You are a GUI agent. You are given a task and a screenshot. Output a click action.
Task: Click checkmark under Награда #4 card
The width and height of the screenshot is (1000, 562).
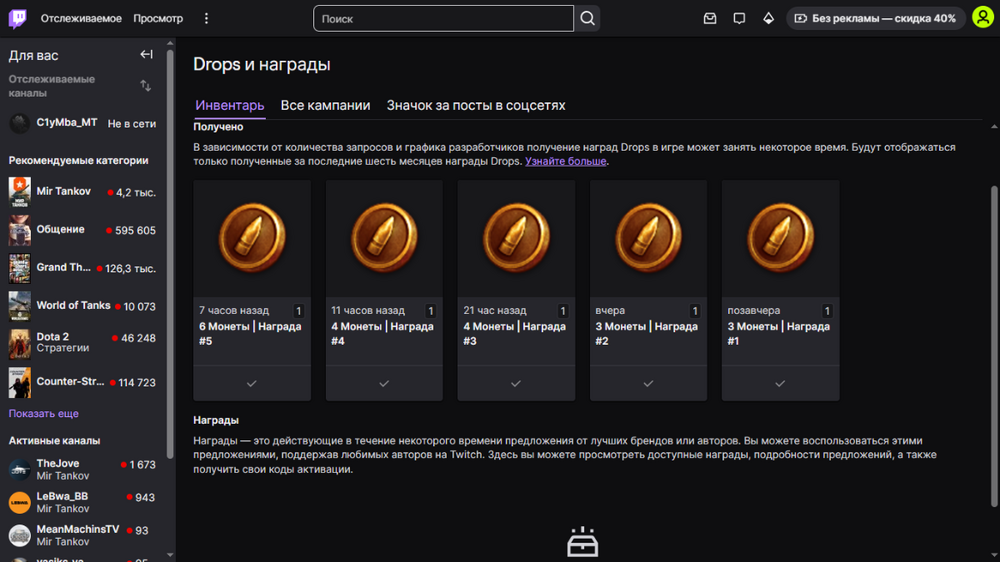tap(384, 383)
